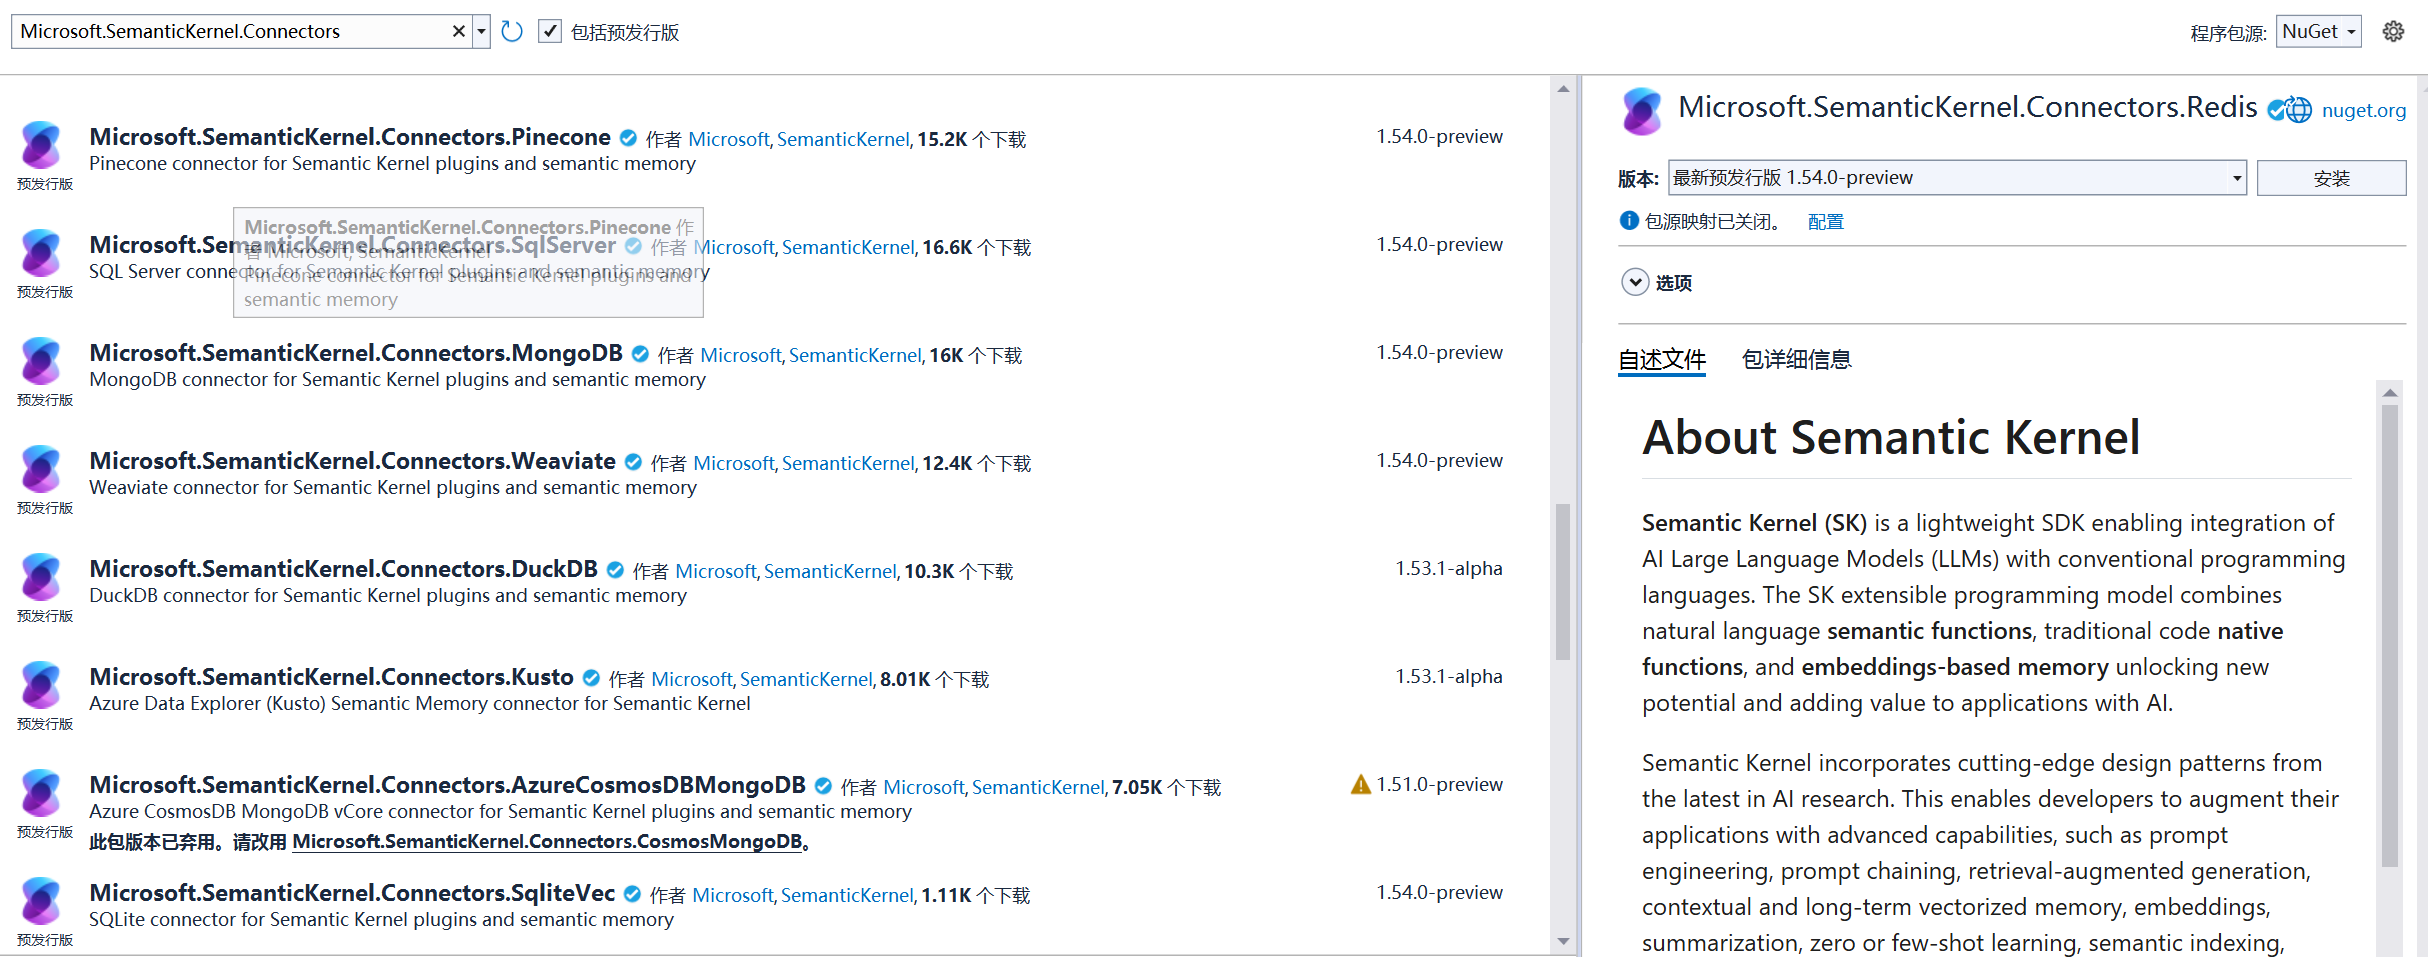
Task: Click the globe icon beside nuget.org
Action: coord(2299,110)
